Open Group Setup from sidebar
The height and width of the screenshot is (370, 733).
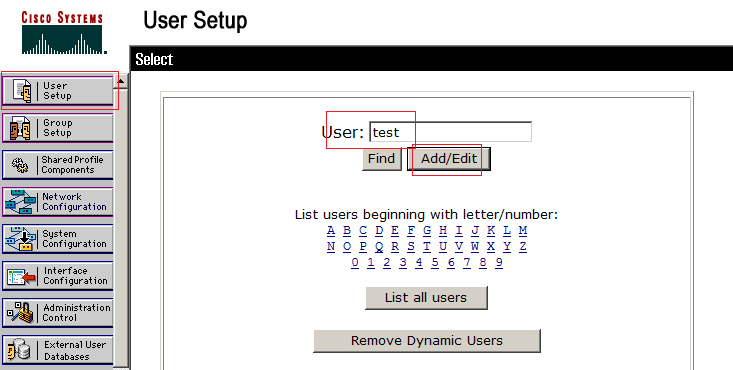click(57, 128)
